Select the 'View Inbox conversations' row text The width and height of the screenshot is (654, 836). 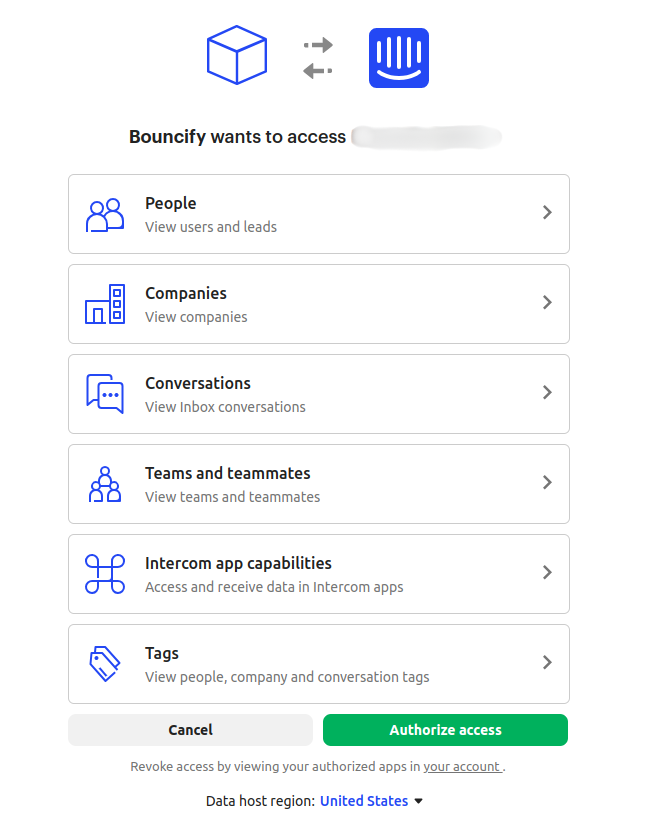(x=225, y=407)
